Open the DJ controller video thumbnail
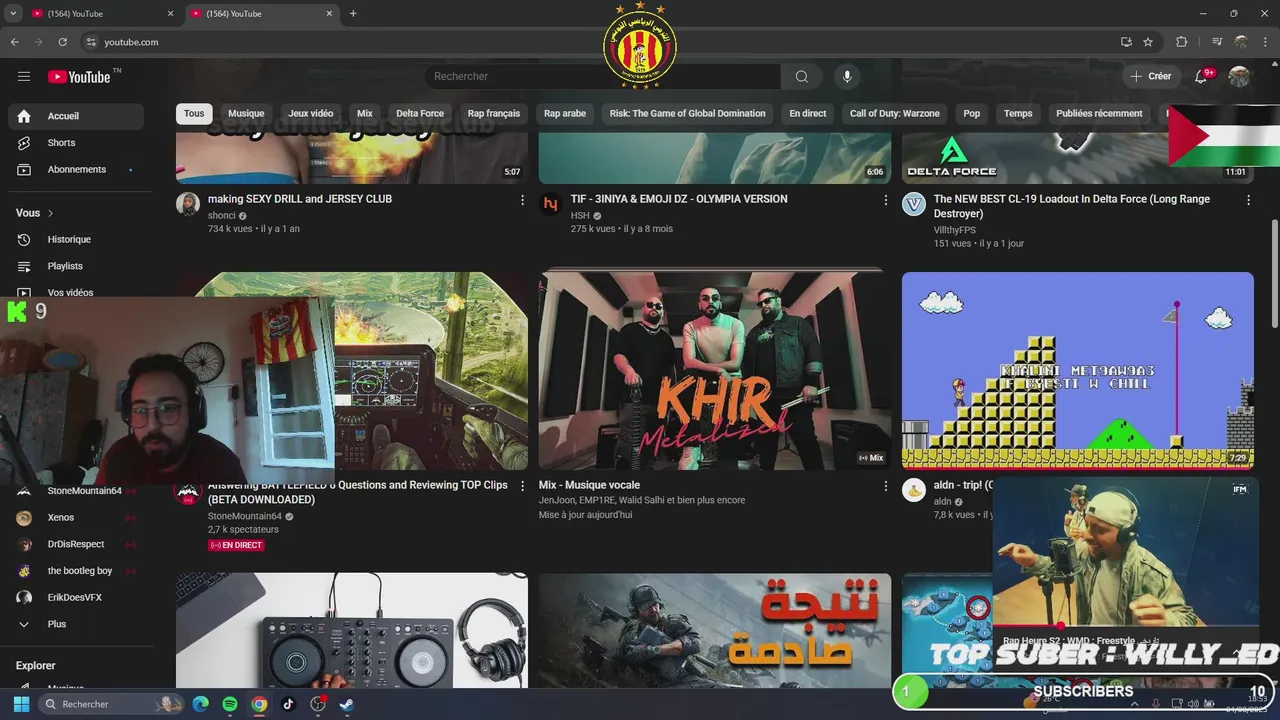Image resolution: width=1280 pixels, height=720 pixels. pyautogui.click(x=352, y=630)
